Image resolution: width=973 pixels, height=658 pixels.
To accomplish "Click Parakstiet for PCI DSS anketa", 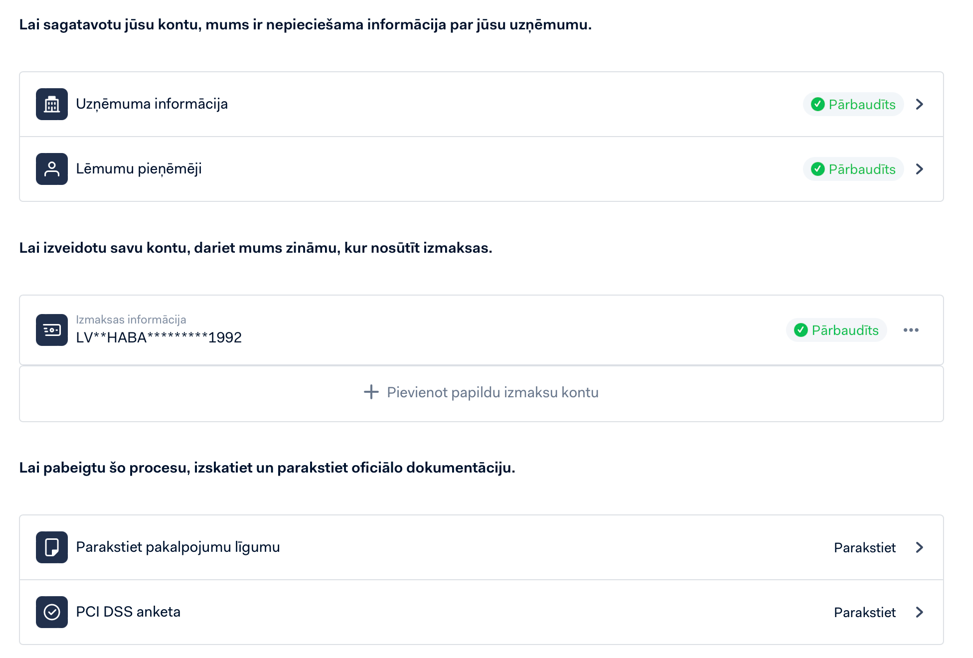I will [x=865, y=612].
